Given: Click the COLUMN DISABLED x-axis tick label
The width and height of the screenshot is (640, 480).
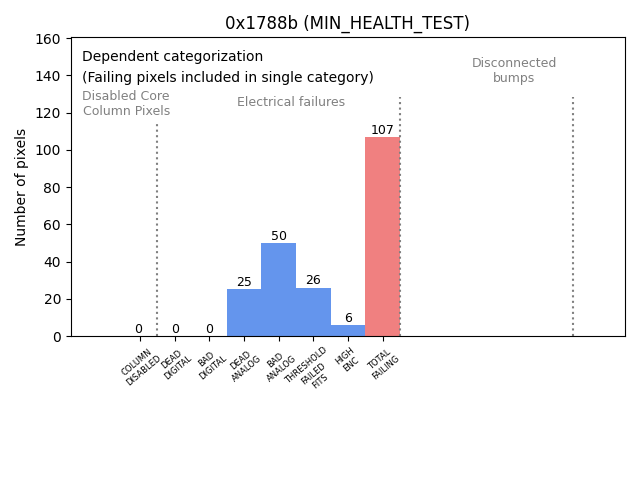Looking at the screenshot, I should point(140,366).
